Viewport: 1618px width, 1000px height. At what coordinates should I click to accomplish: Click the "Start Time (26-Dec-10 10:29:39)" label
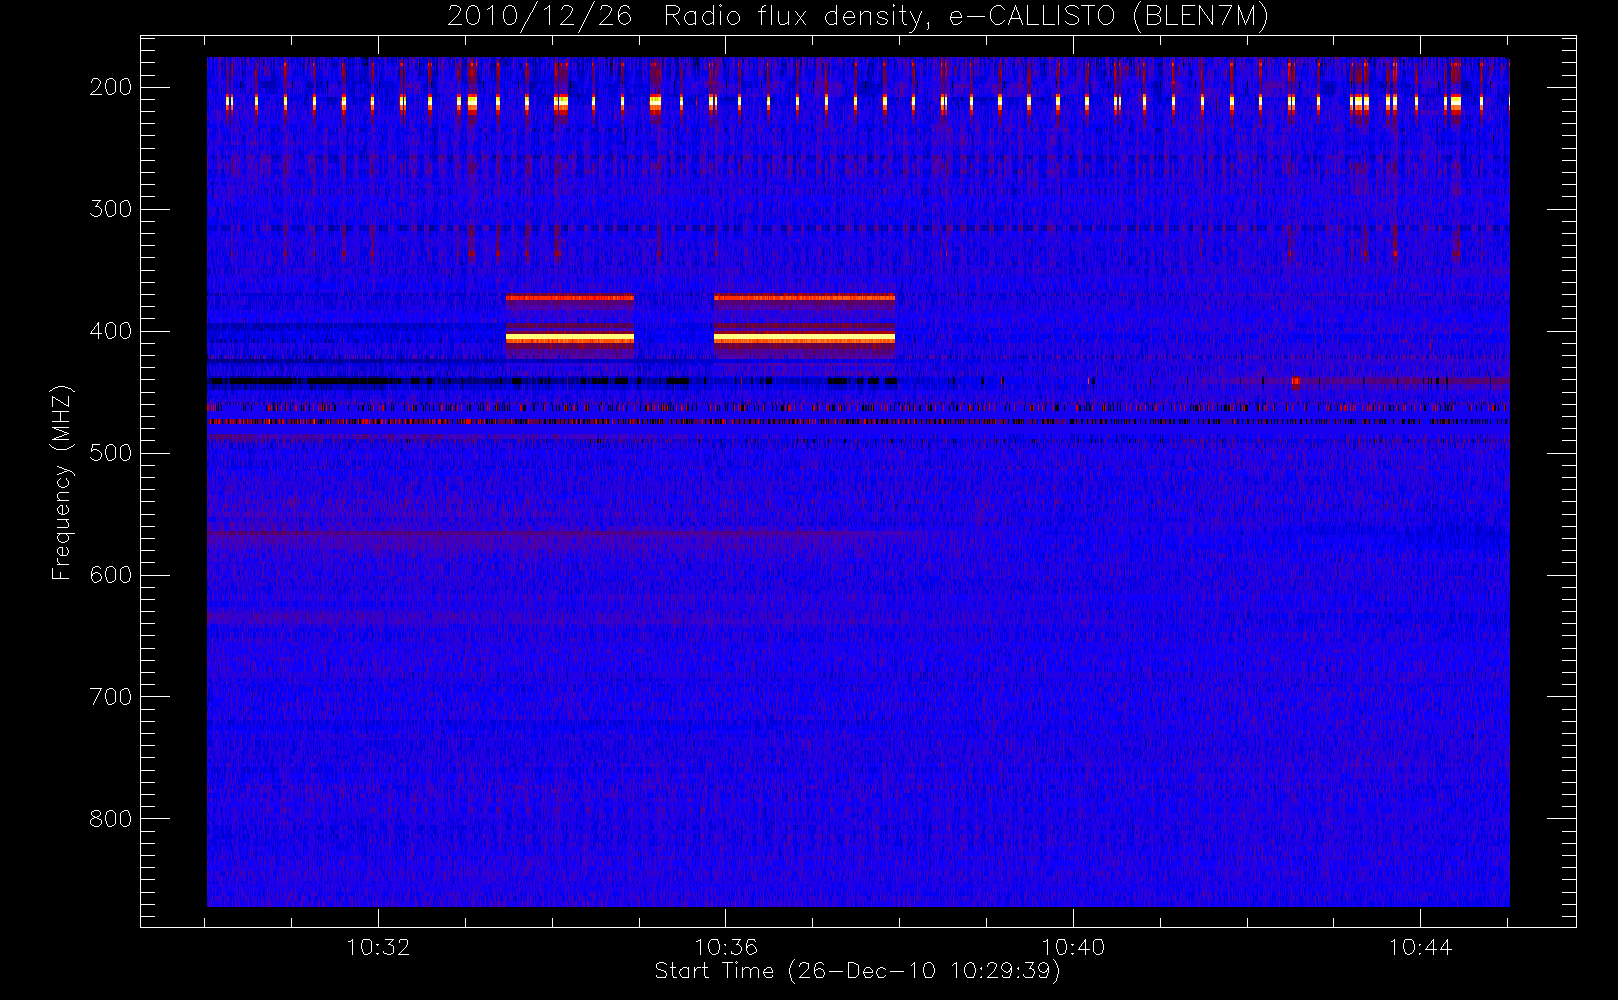(x=857, y=971)
